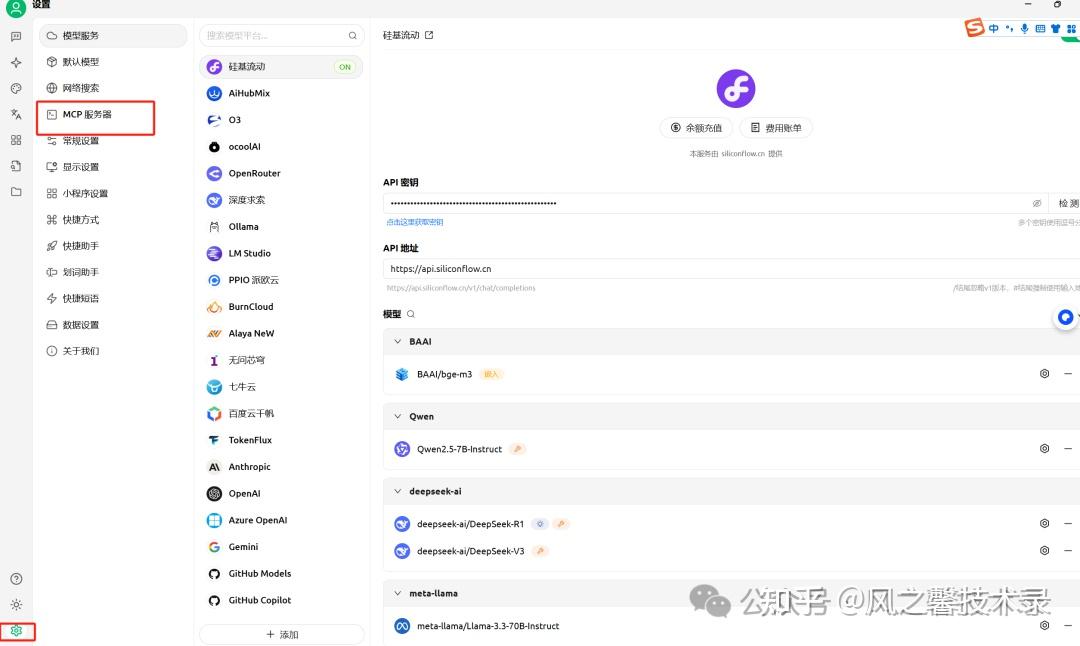Toggle the ON badge of 硅基流动

pos(344,67)
